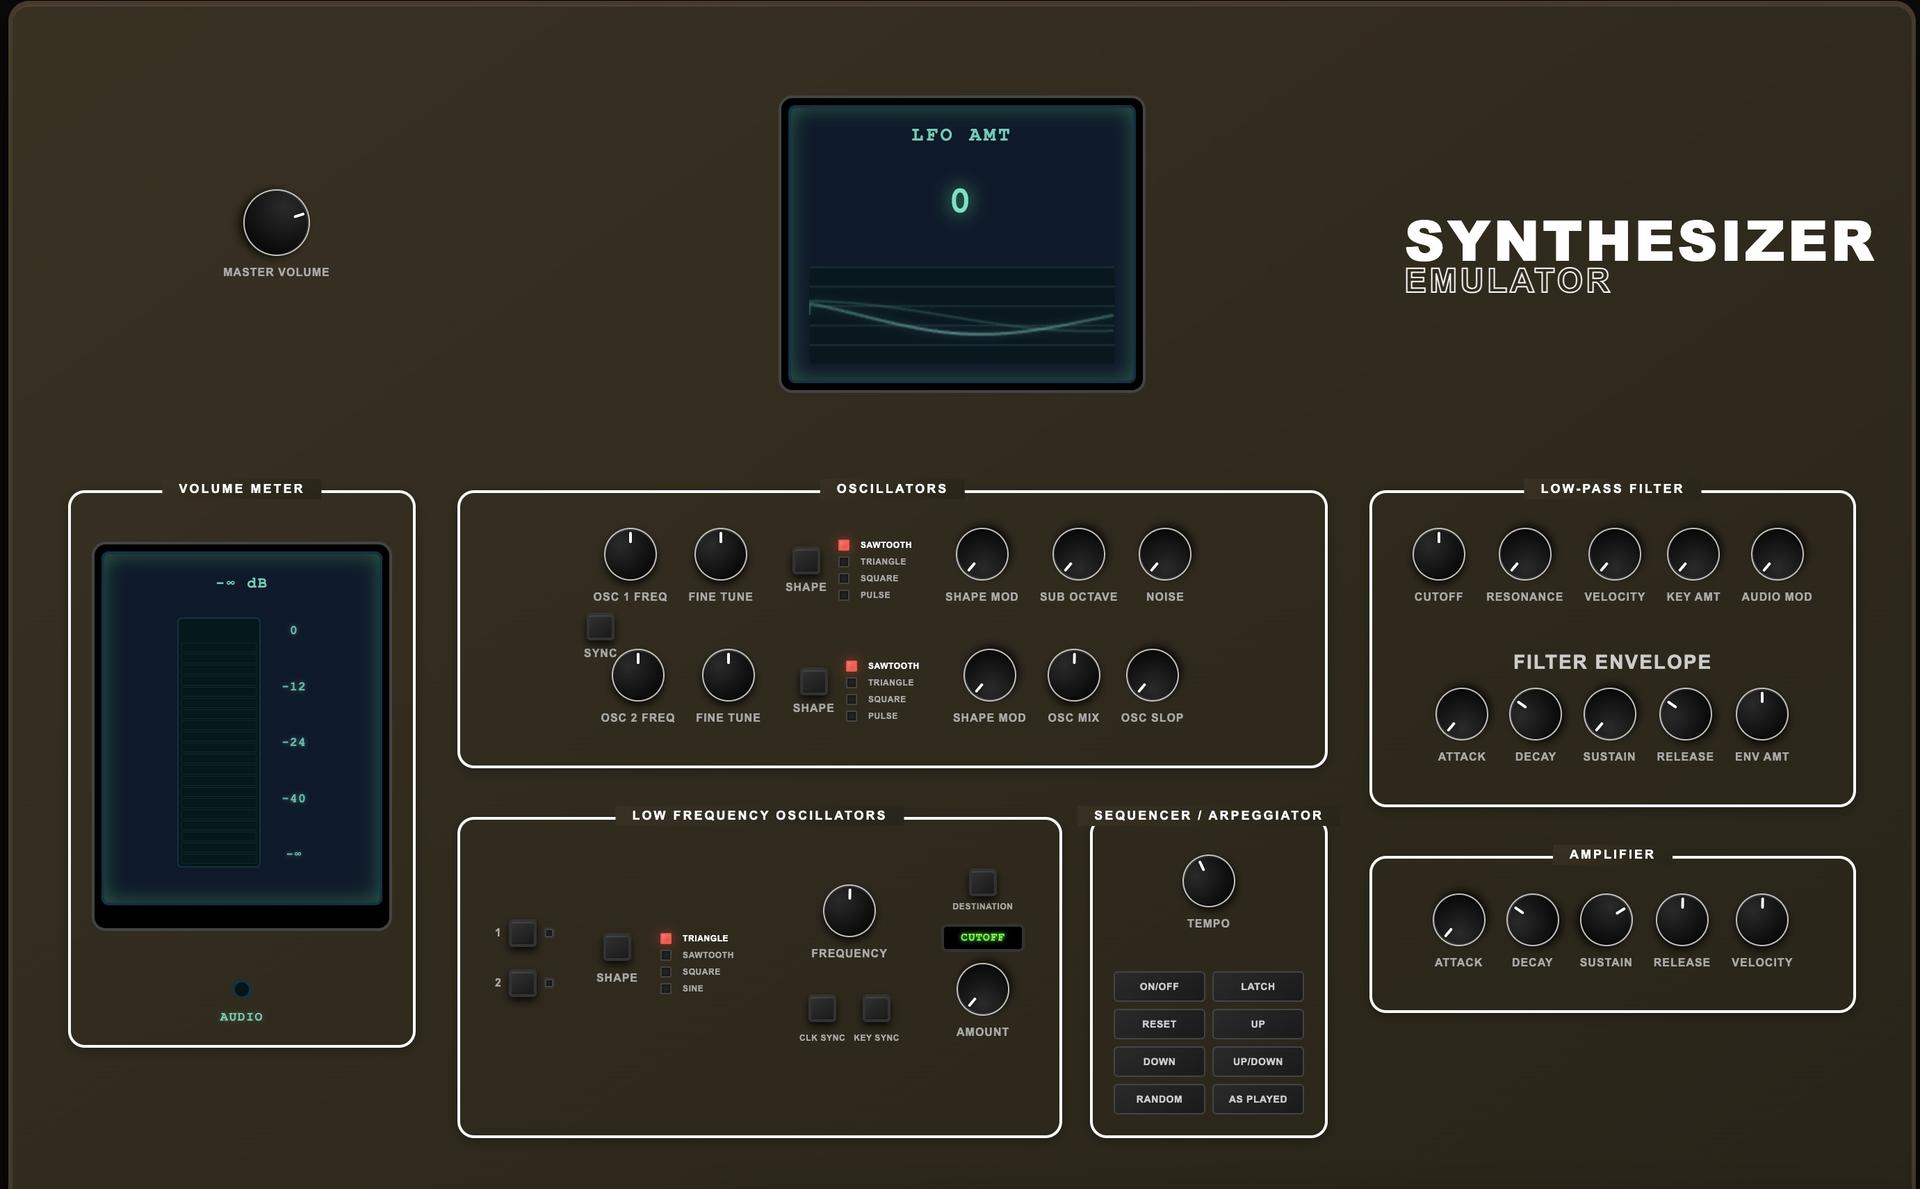Select Sine LFO shape
1920x1189 pixels.
683,988
